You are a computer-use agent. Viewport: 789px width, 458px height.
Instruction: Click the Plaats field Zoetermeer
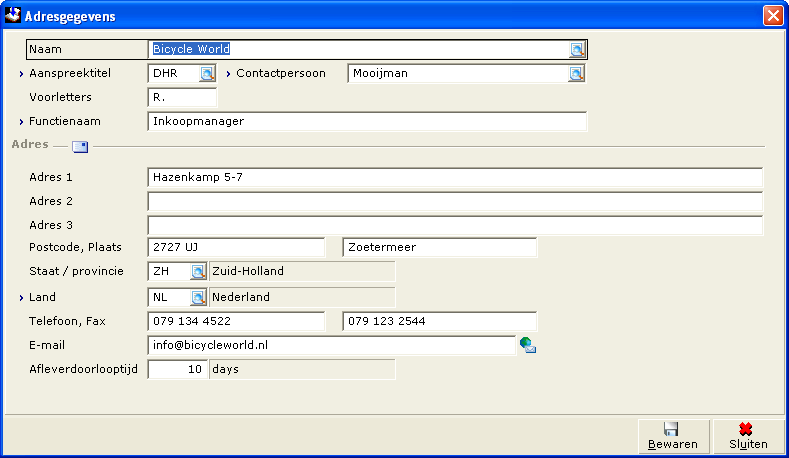pyautogui.click(x=440, y=247)
